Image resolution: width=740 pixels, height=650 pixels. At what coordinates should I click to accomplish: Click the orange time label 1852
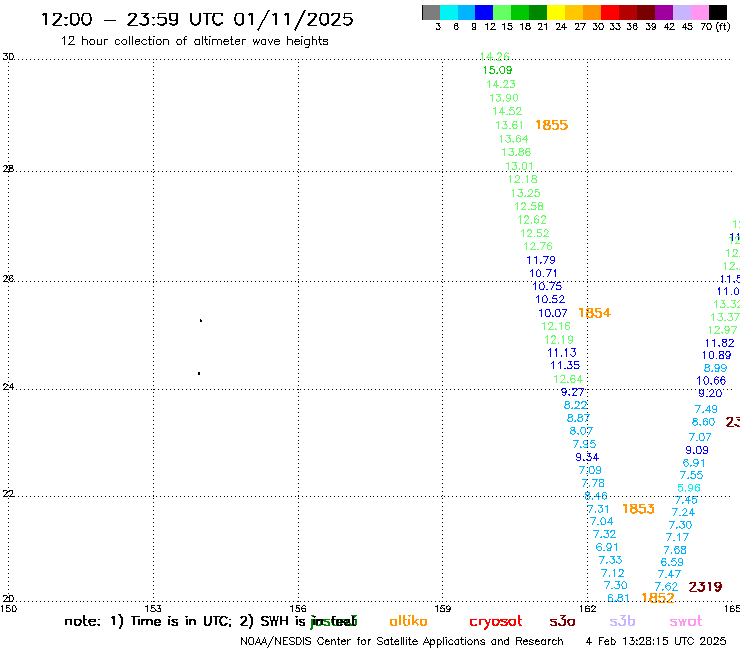(657, 598)
